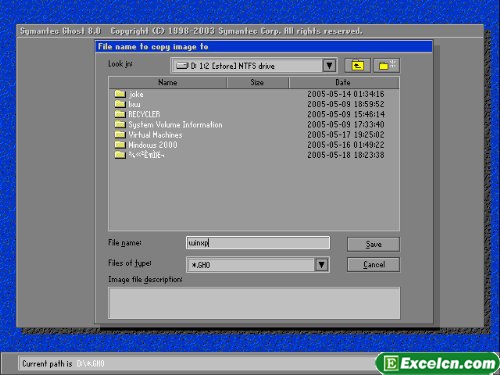Sort list by Size column header
The width and height of the screenshot is (500, 375).
point(257,82)
